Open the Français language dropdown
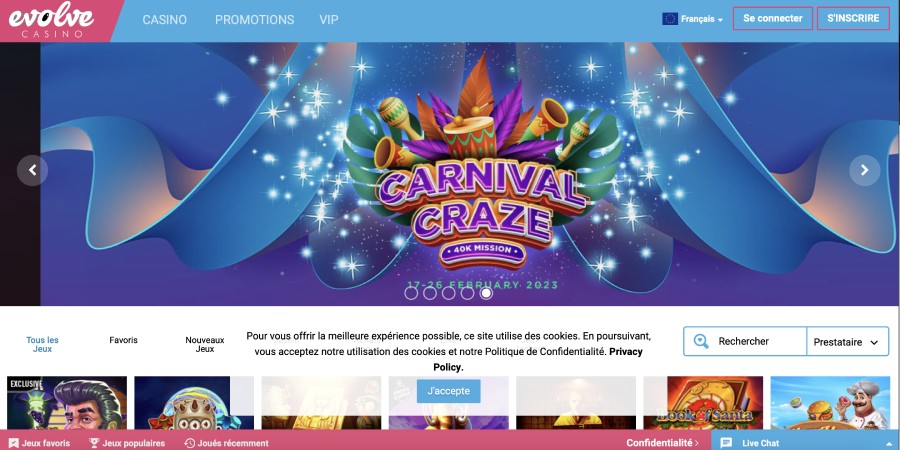The width and height of the screenshot is (900, 450). (693, 19)
